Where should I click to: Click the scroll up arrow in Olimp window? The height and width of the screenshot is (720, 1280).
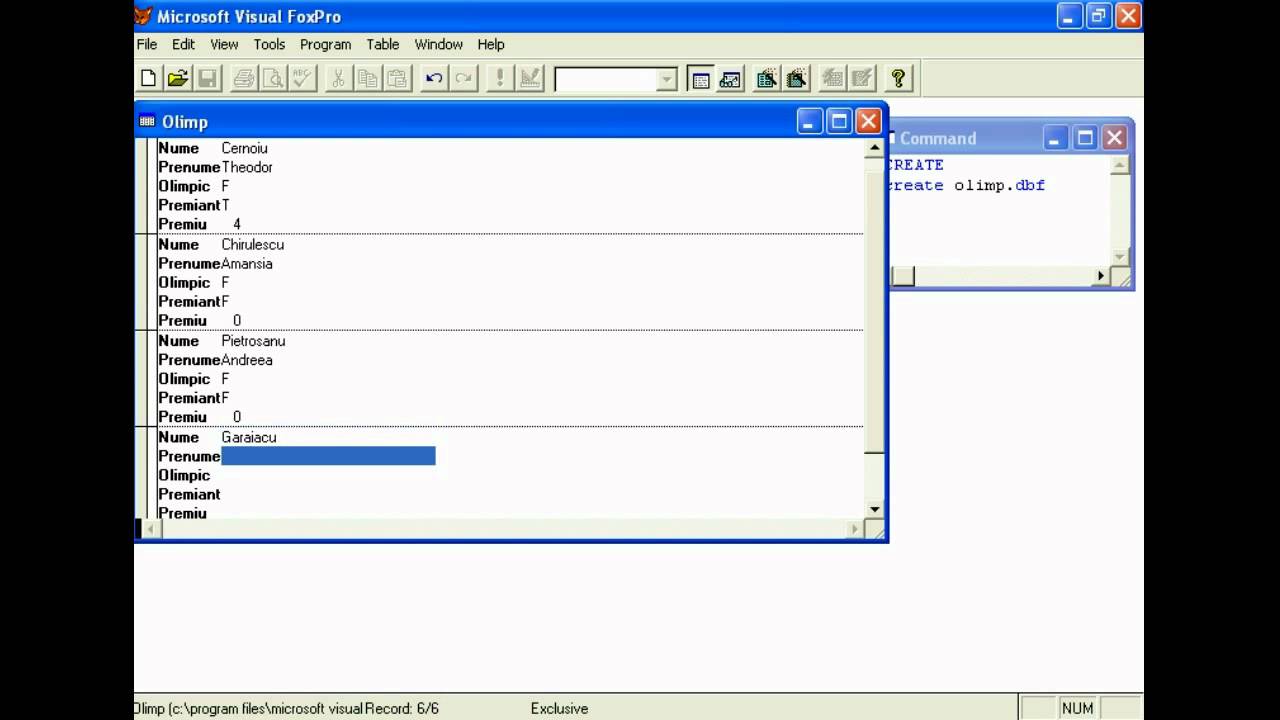click(875, 147)
